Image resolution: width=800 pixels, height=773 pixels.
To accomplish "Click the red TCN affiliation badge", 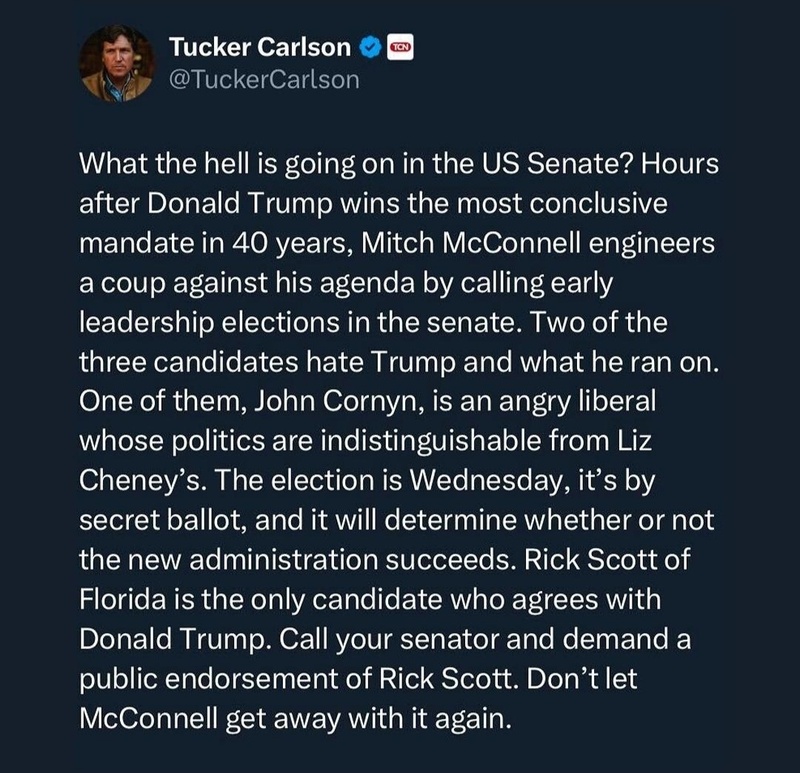I will 399,46.
